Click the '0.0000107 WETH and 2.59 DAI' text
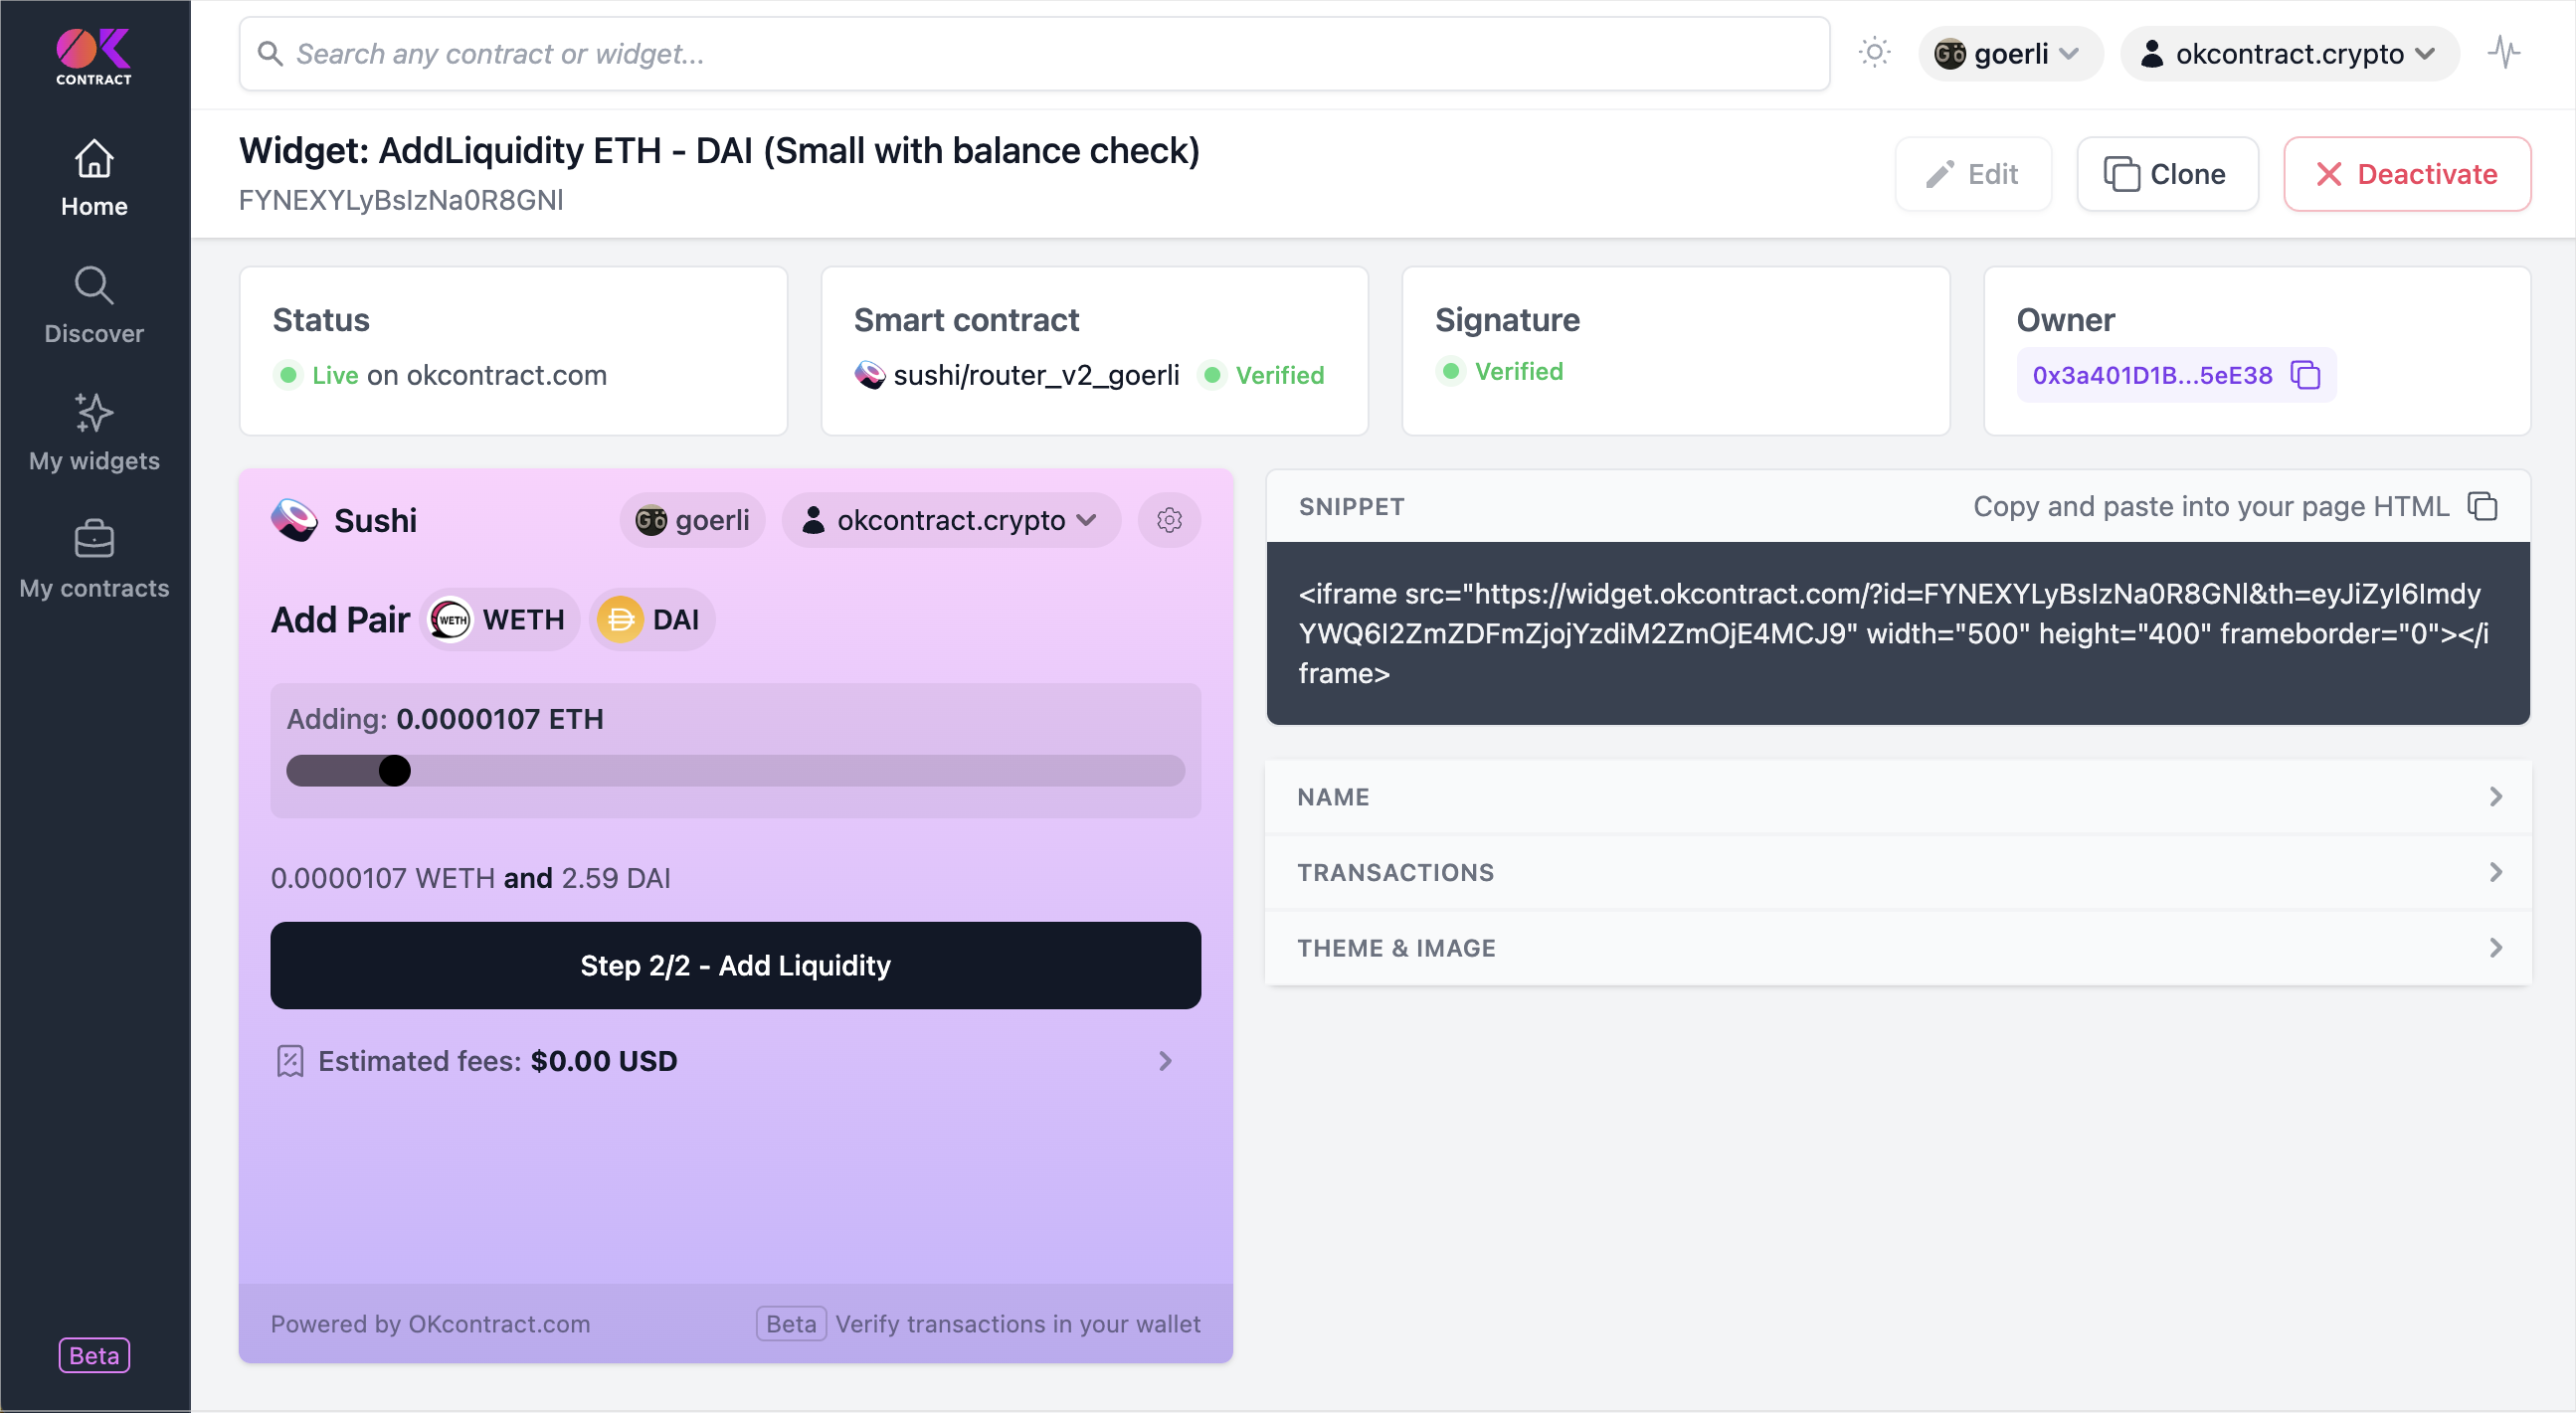 click(x=471, y=878)
